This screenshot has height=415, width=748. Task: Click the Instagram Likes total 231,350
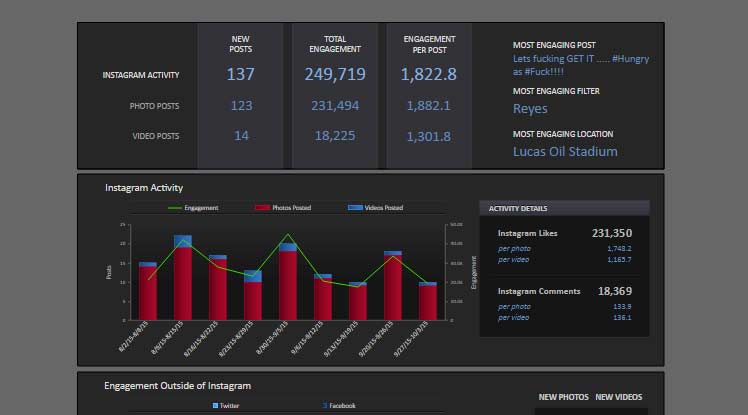click(610, 233)
